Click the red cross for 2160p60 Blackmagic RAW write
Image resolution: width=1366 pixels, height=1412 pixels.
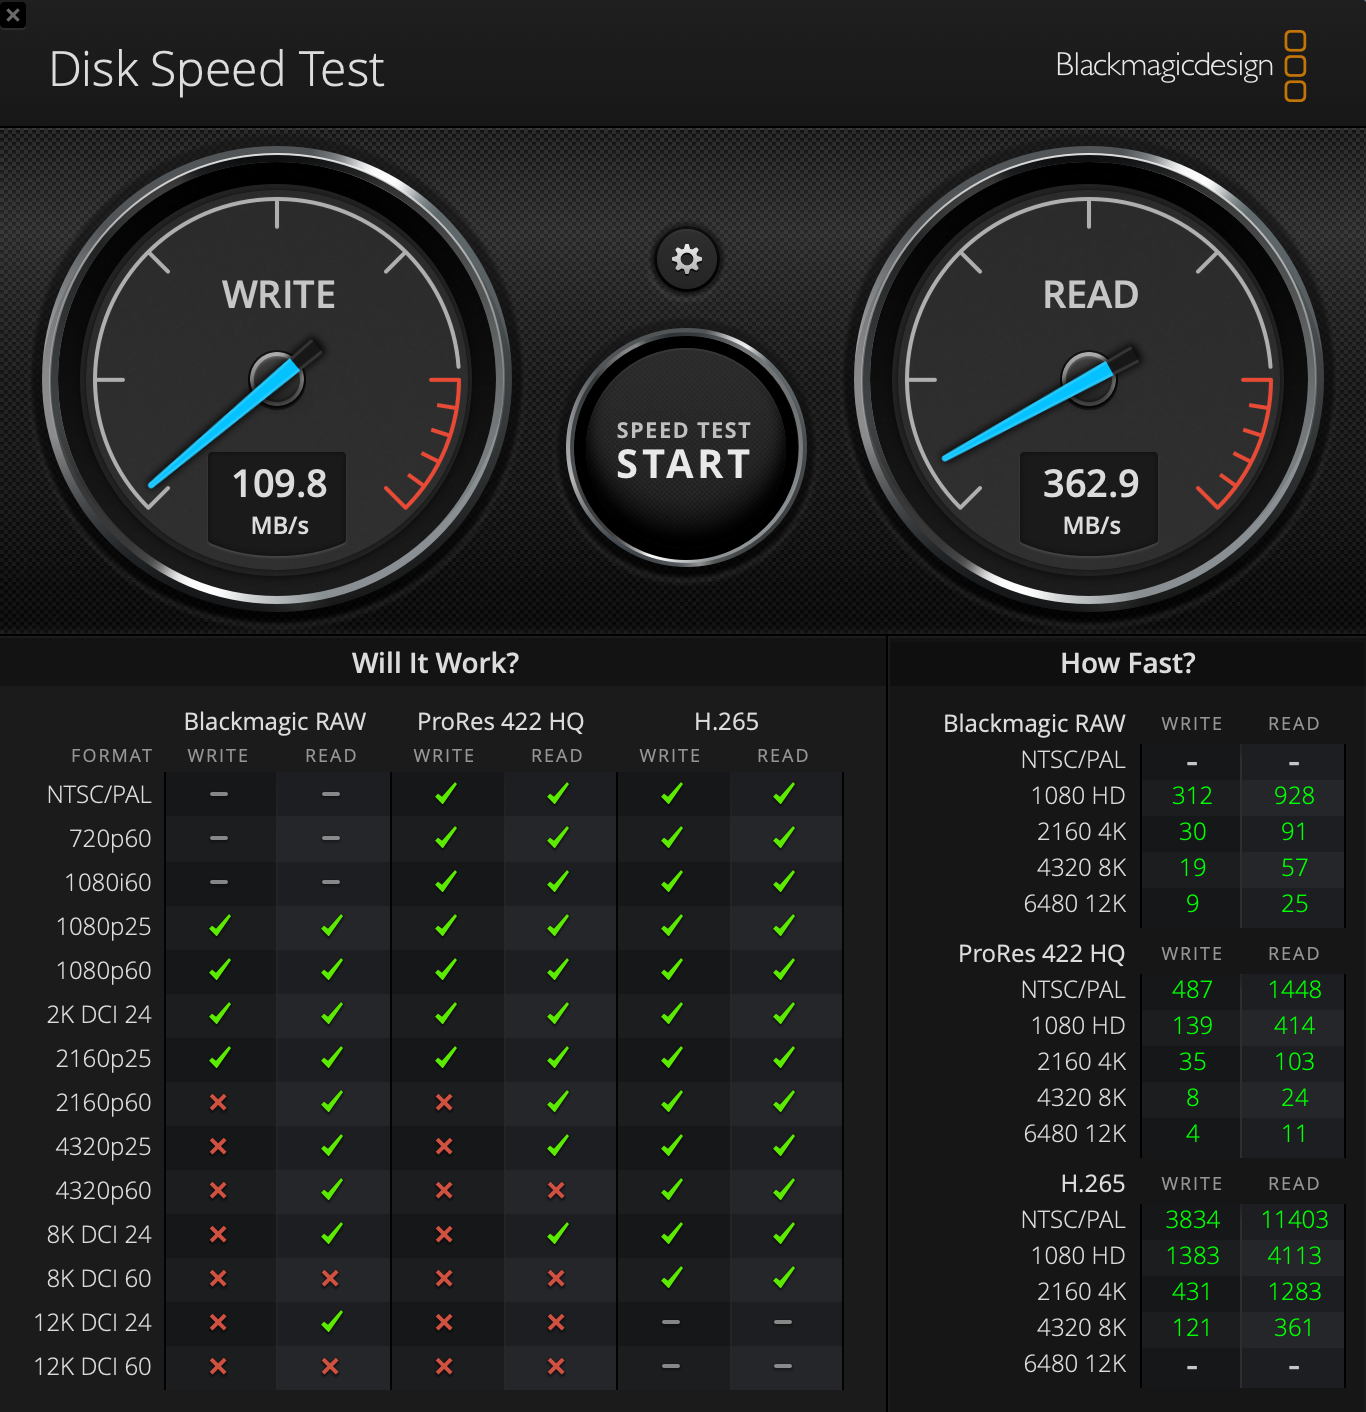tap(218, 1102)
